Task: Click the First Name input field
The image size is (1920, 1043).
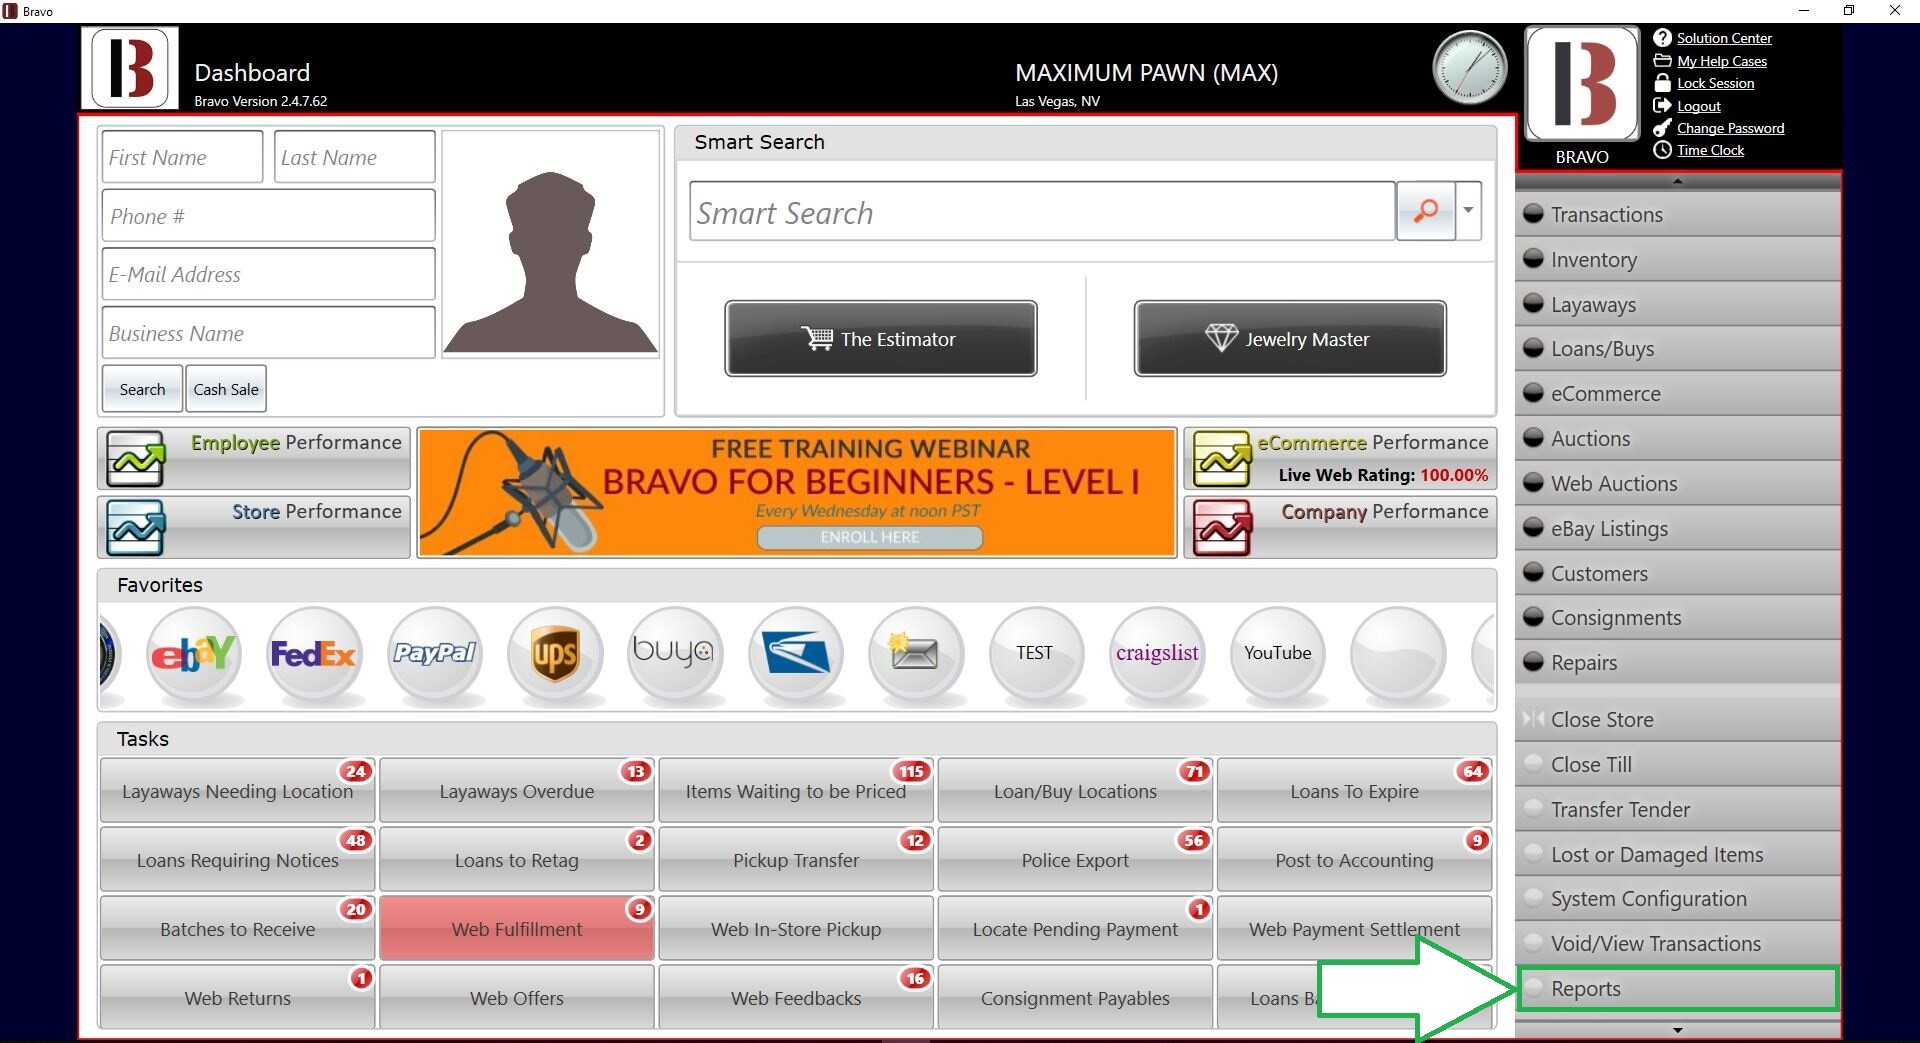Action: 182,158
